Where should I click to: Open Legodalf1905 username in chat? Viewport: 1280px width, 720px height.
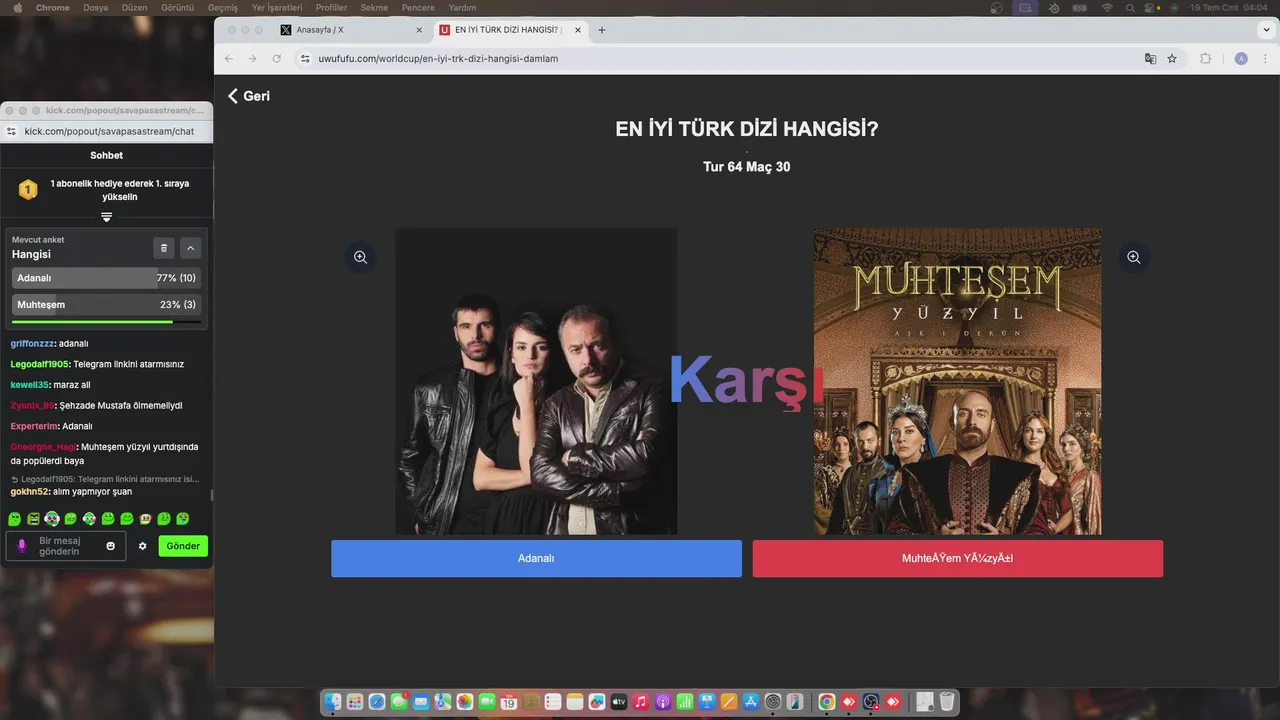coord(39,364)
